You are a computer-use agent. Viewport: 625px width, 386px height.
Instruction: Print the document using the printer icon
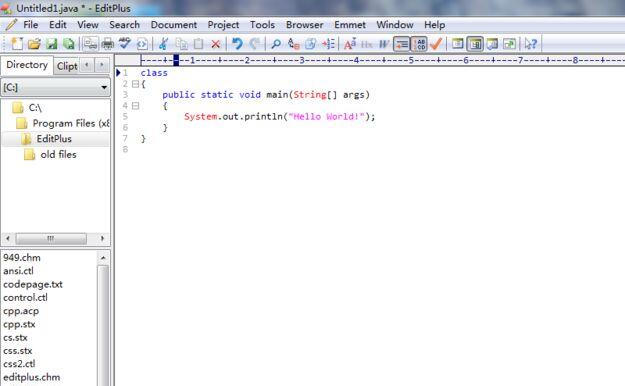coord(108,43)
